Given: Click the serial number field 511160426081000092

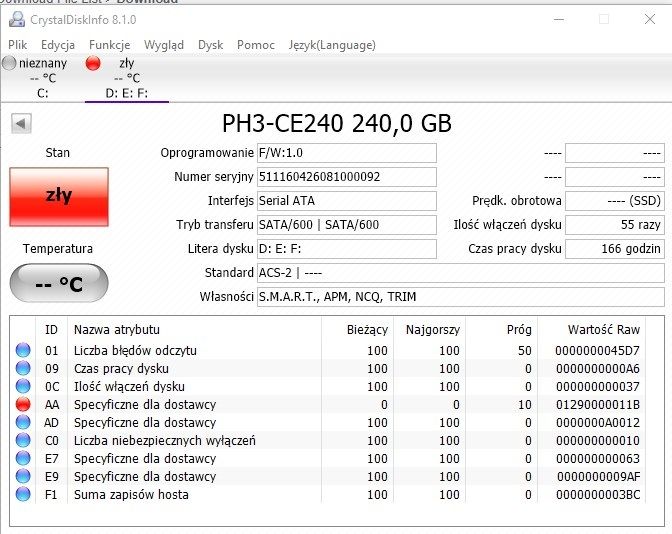Looking at the screenshot, I should point(347,177).
